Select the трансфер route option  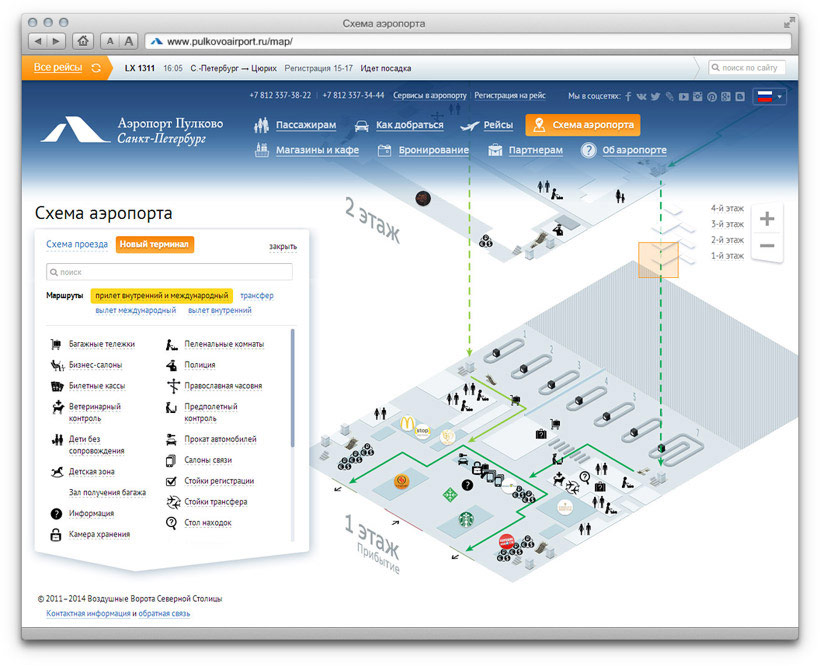tap(257, 295)
